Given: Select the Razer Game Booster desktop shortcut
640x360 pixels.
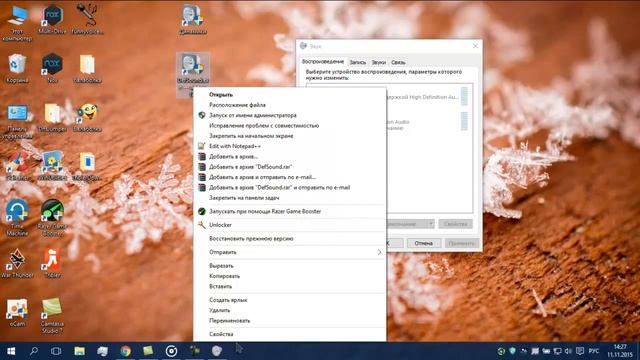Looking at the screenshot, I should [52, 218].
